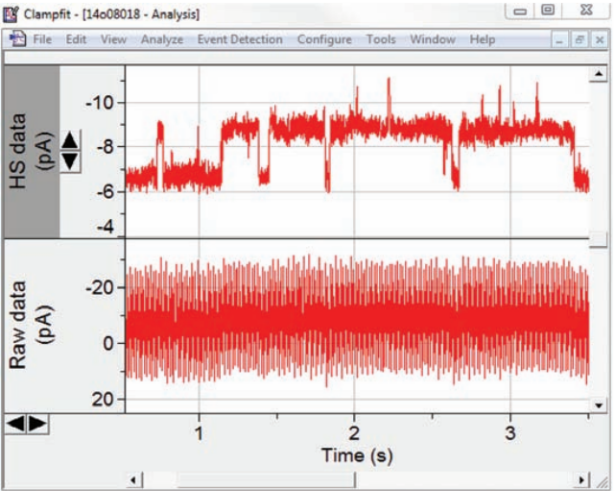Open the Event Detection menu
Screen dimensions: 615x491
pyautogui.click(x=241, y=40)
